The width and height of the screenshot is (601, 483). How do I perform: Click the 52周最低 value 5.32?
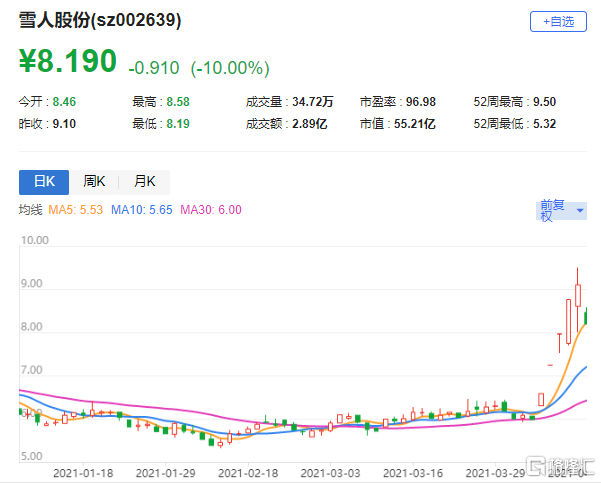(x=544, y=124)
